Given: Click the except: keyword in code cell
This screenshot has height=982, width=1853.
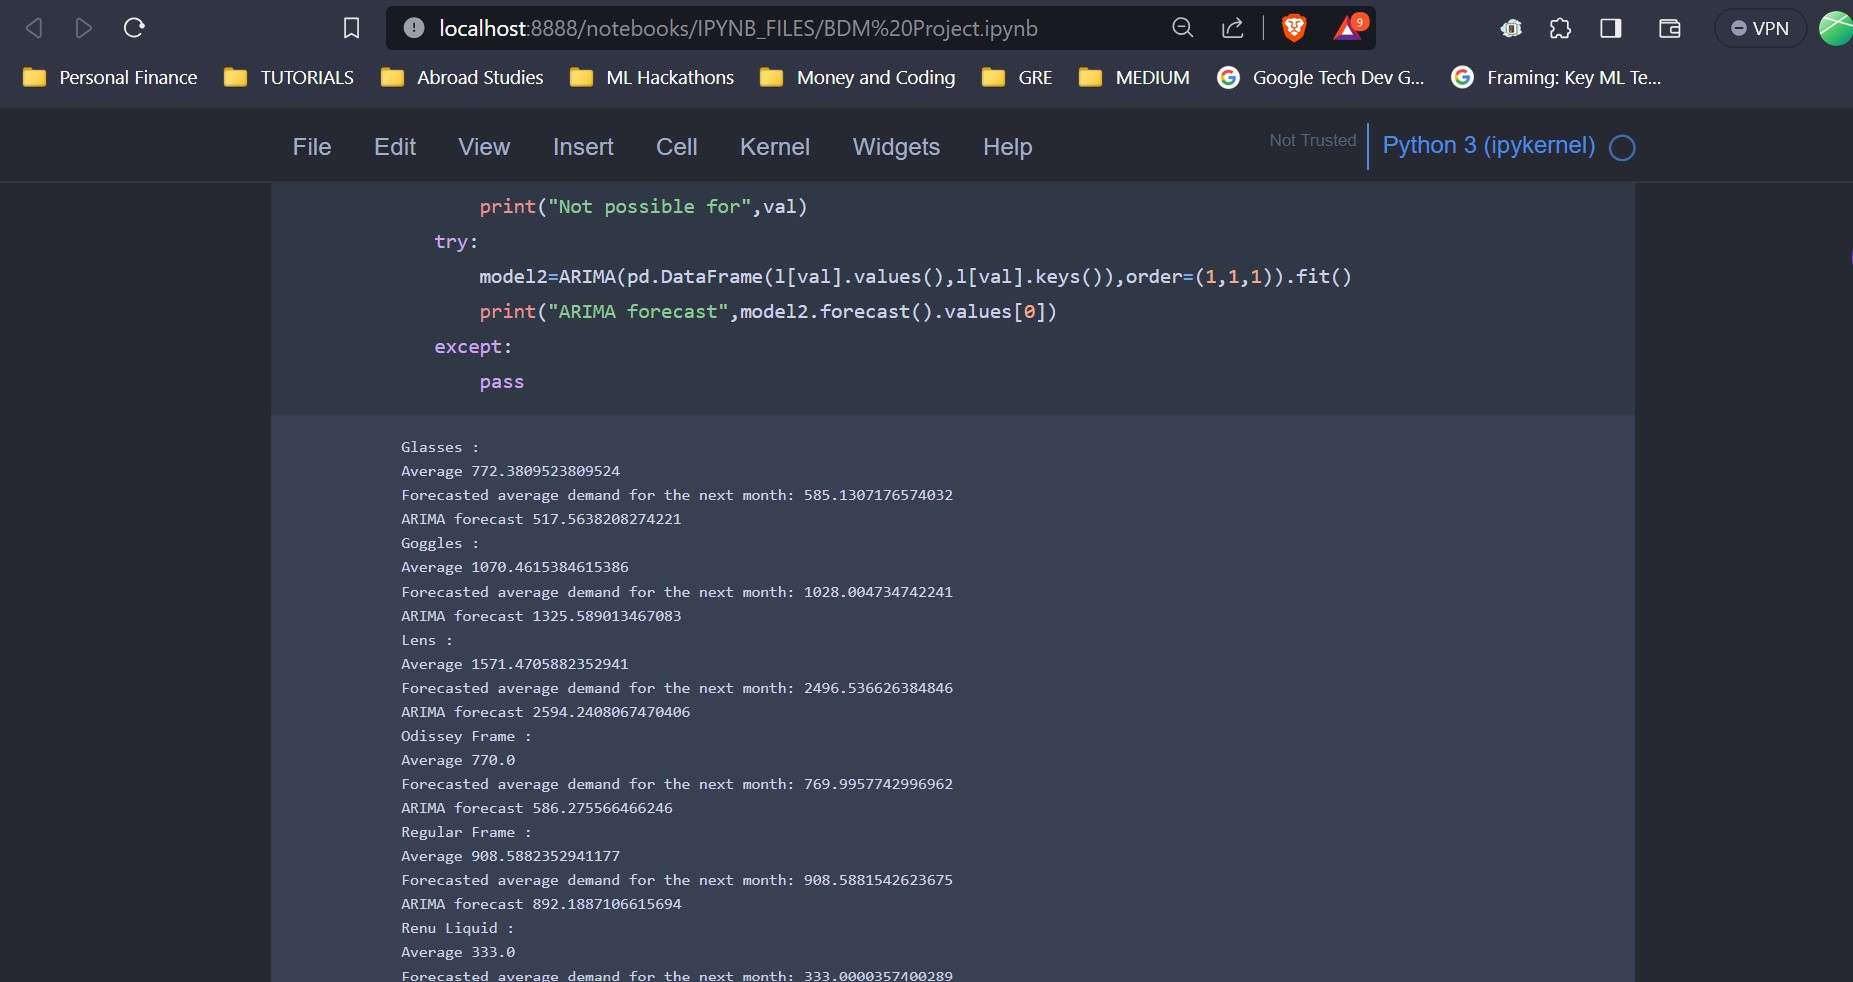Looking at the screenshot, I should (x=473, y=346).
